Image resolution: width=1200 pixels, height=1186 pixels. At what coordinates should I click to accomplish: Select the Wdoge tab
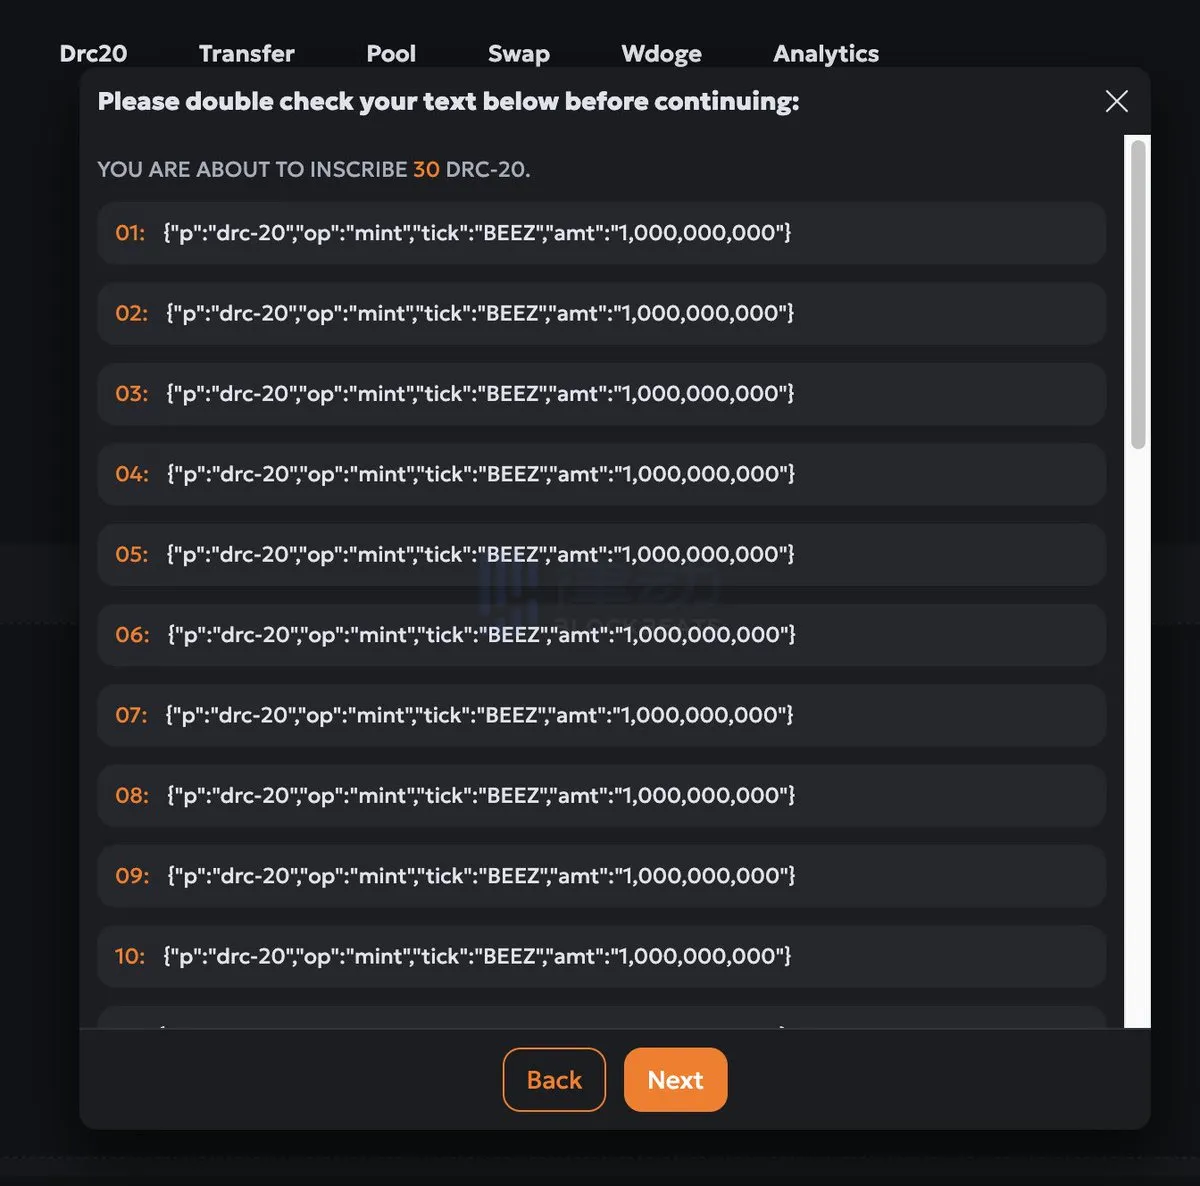[661, 54]
